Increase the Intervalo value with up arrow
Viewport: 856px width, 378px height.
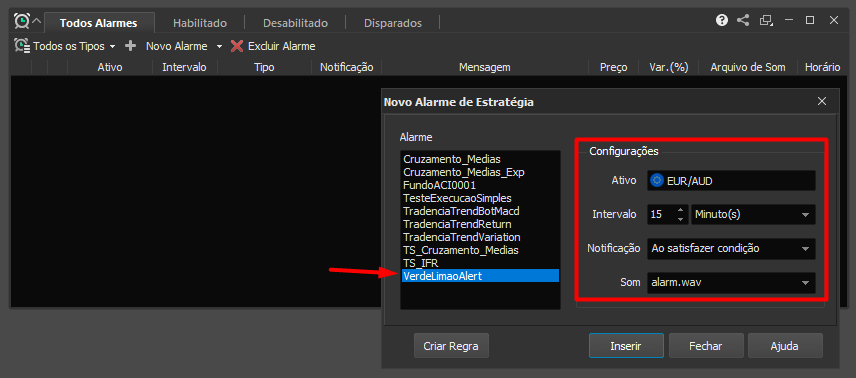tap(680, 210)
